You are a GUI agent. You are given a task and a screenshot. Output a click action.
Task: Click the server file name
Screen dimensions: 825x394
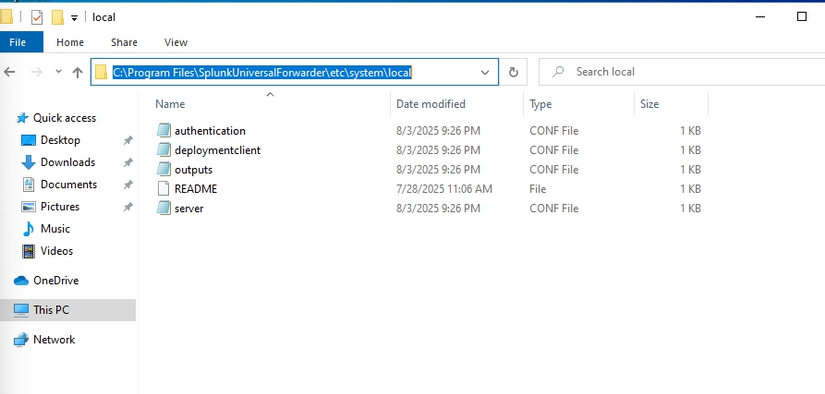pos(189,208)
